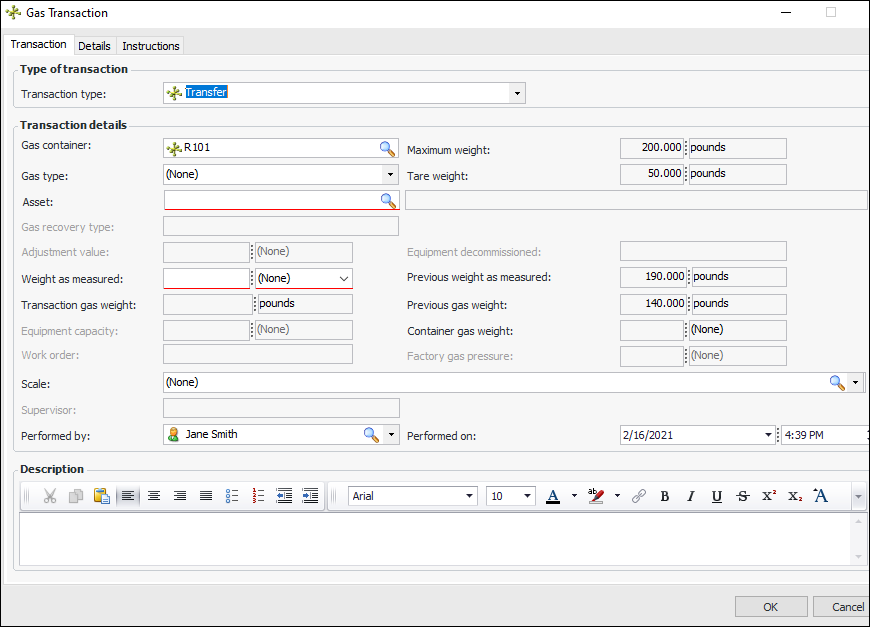Open the Instructions tab
This screenshot has height=627, width=870.
pos(151,46)
